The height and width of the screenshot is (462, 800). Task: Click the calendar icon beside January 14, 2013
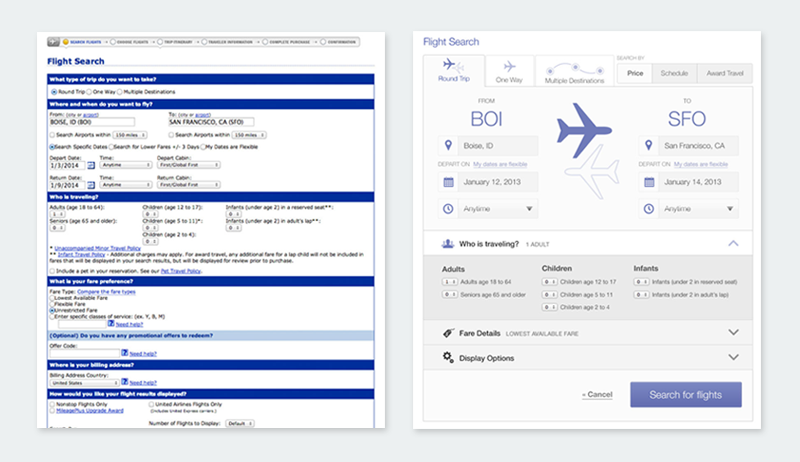(649, 182)
